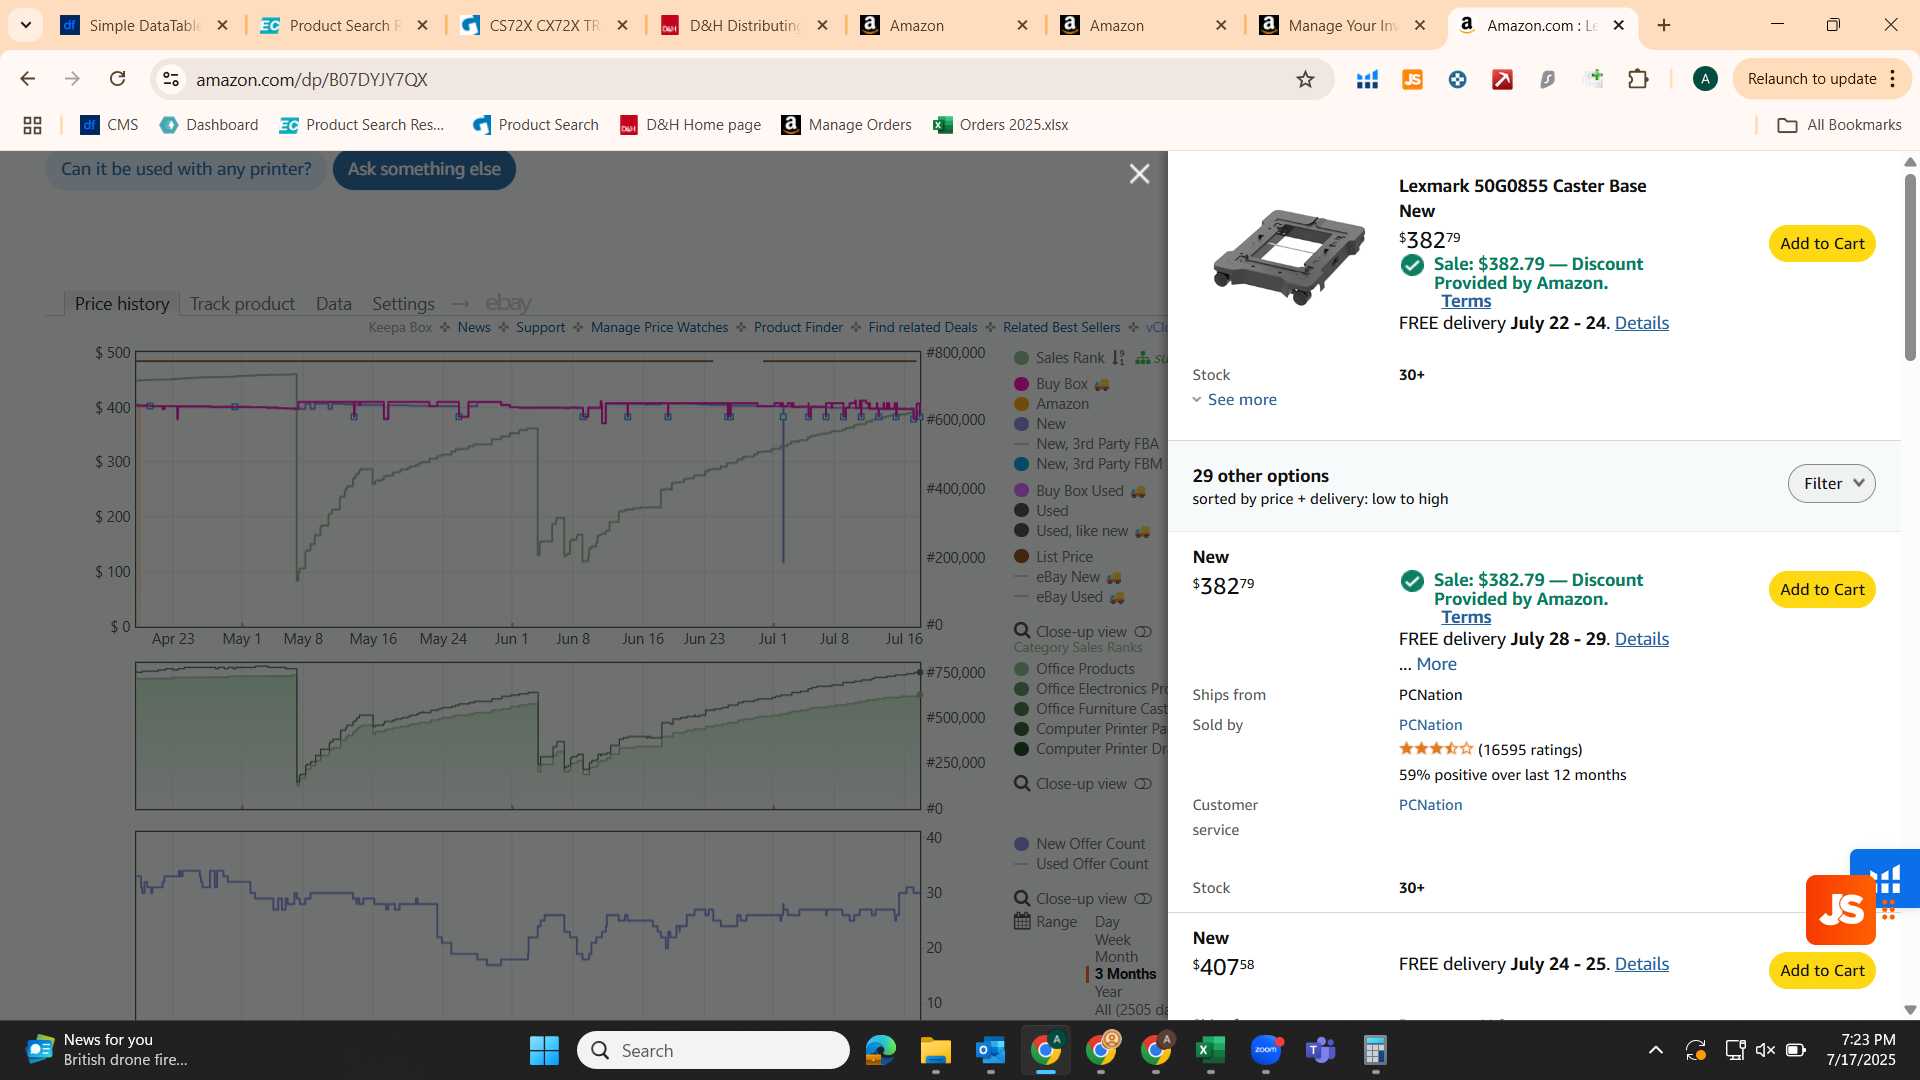
Task: Toggle Buy Box graph series
Action: pos(1051,384)
